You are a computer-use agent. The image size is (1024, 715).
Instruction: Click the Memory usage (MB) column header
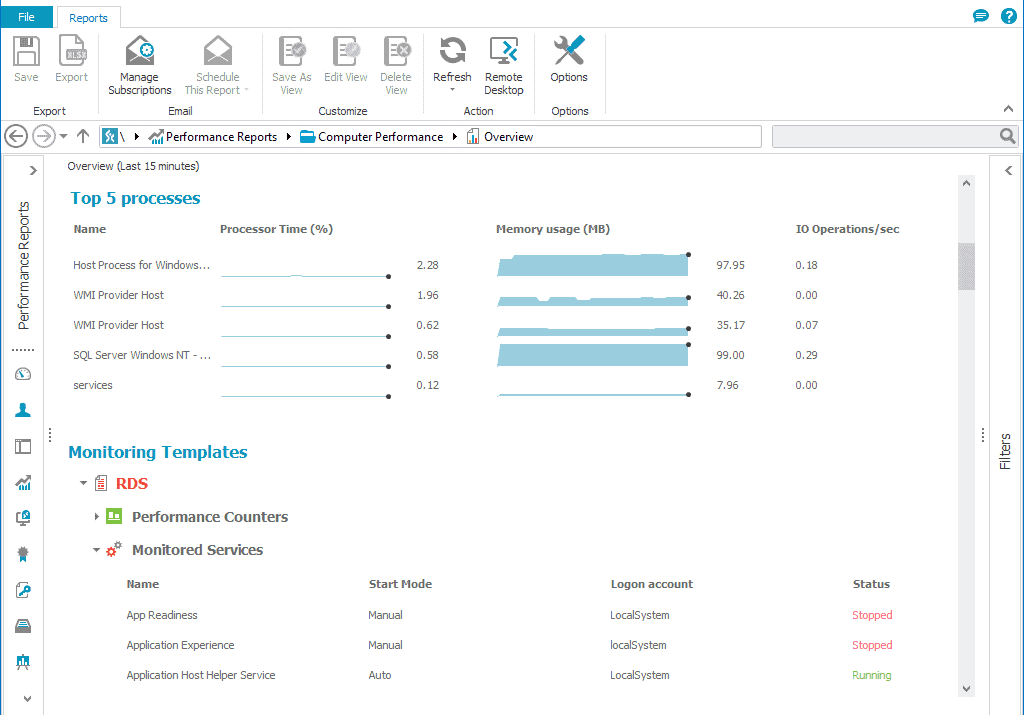click(552, 229)
